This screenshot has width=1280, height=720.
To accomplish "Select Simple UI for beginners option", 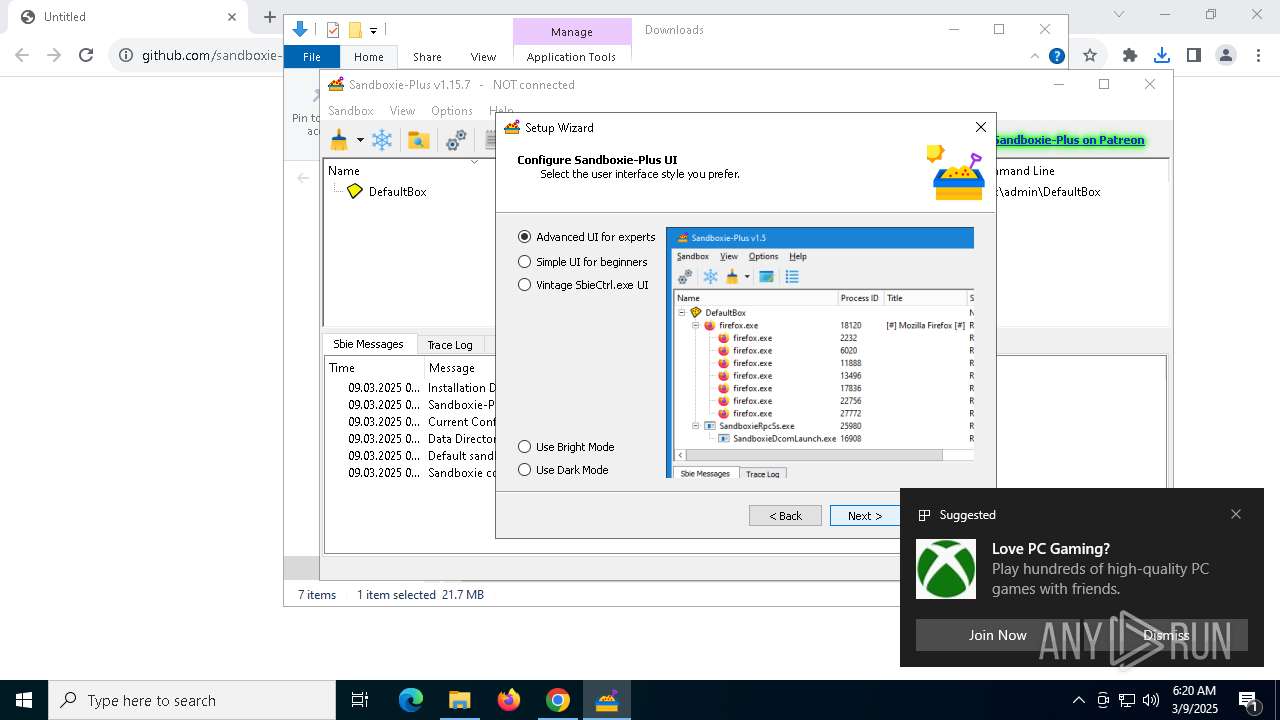I will coord(582,262).
